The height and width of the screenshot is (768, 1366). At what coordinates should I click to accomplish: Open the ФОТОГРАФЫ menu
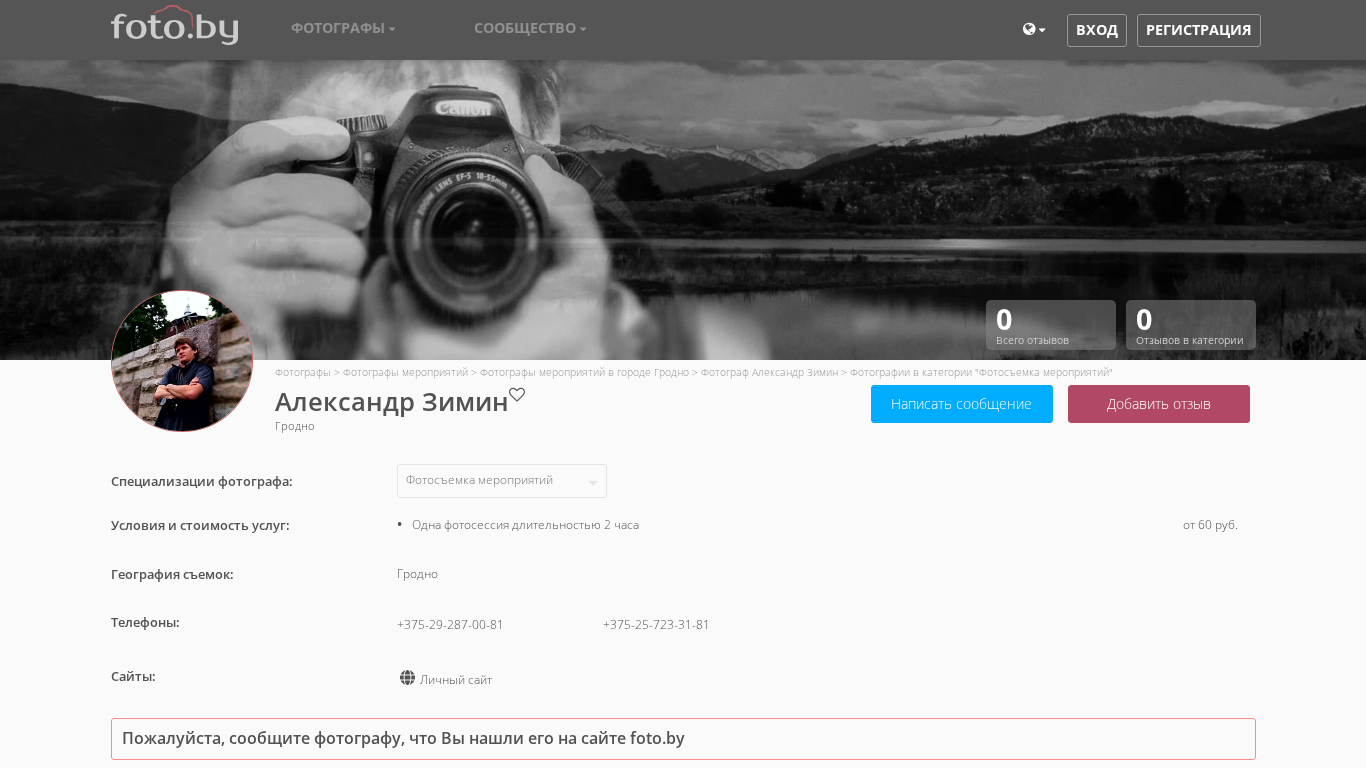pos(343,28)
